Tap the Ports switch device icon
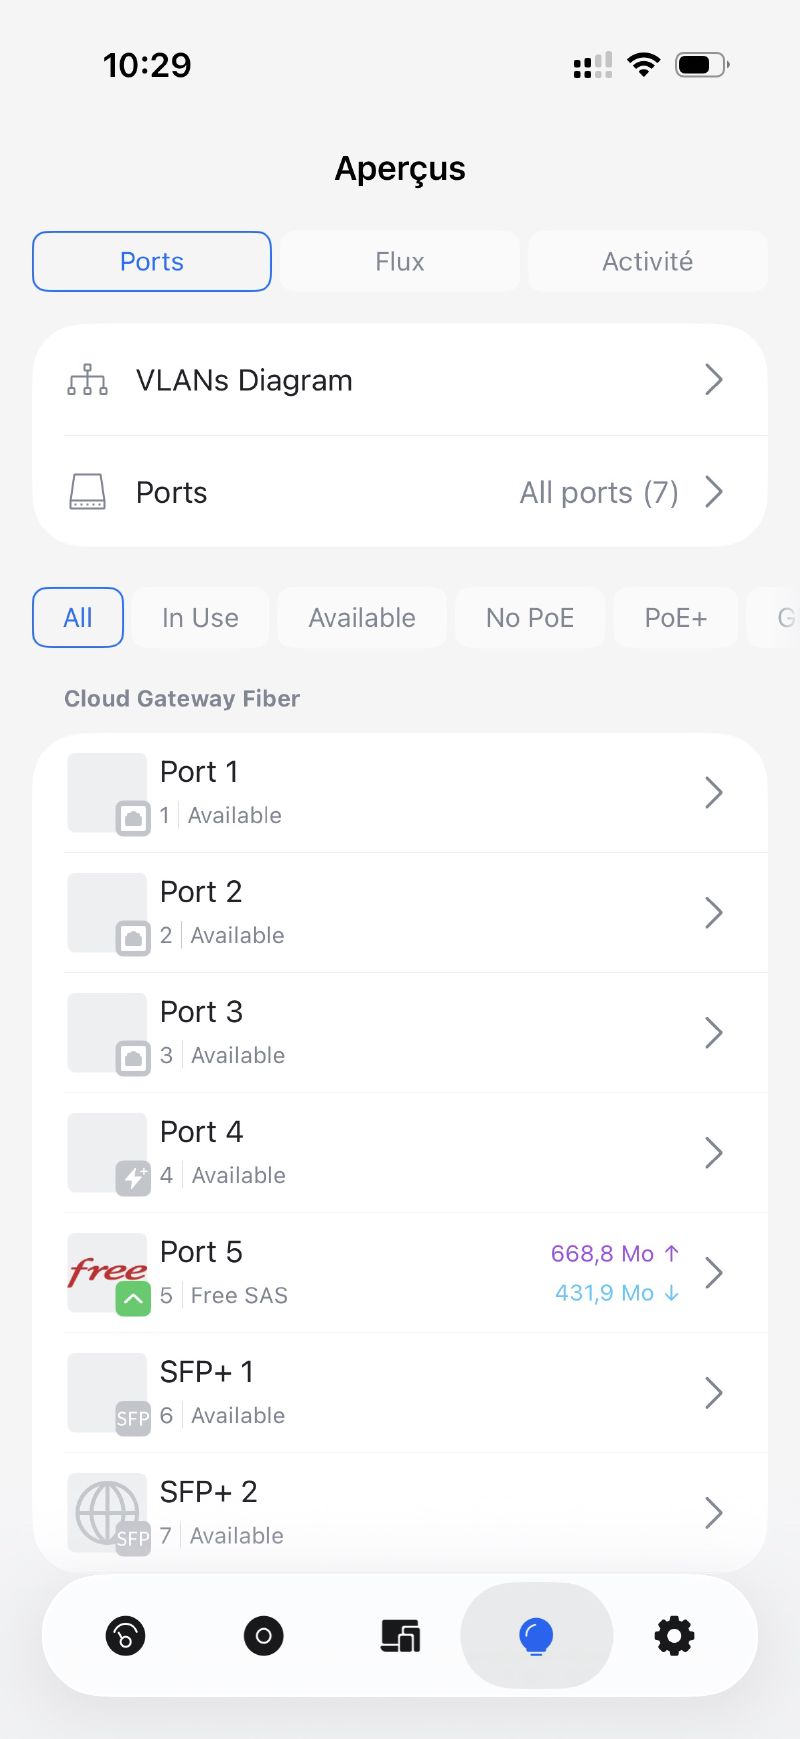The height and width of the screenshot is (1739, 800). [x=88, y=492]
